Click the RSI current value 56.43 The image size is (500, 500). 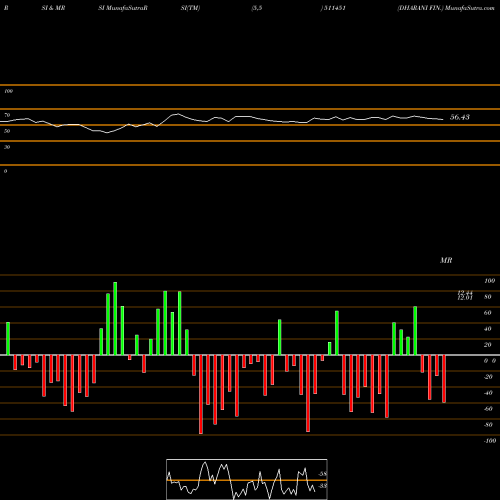tap(460, 117)
